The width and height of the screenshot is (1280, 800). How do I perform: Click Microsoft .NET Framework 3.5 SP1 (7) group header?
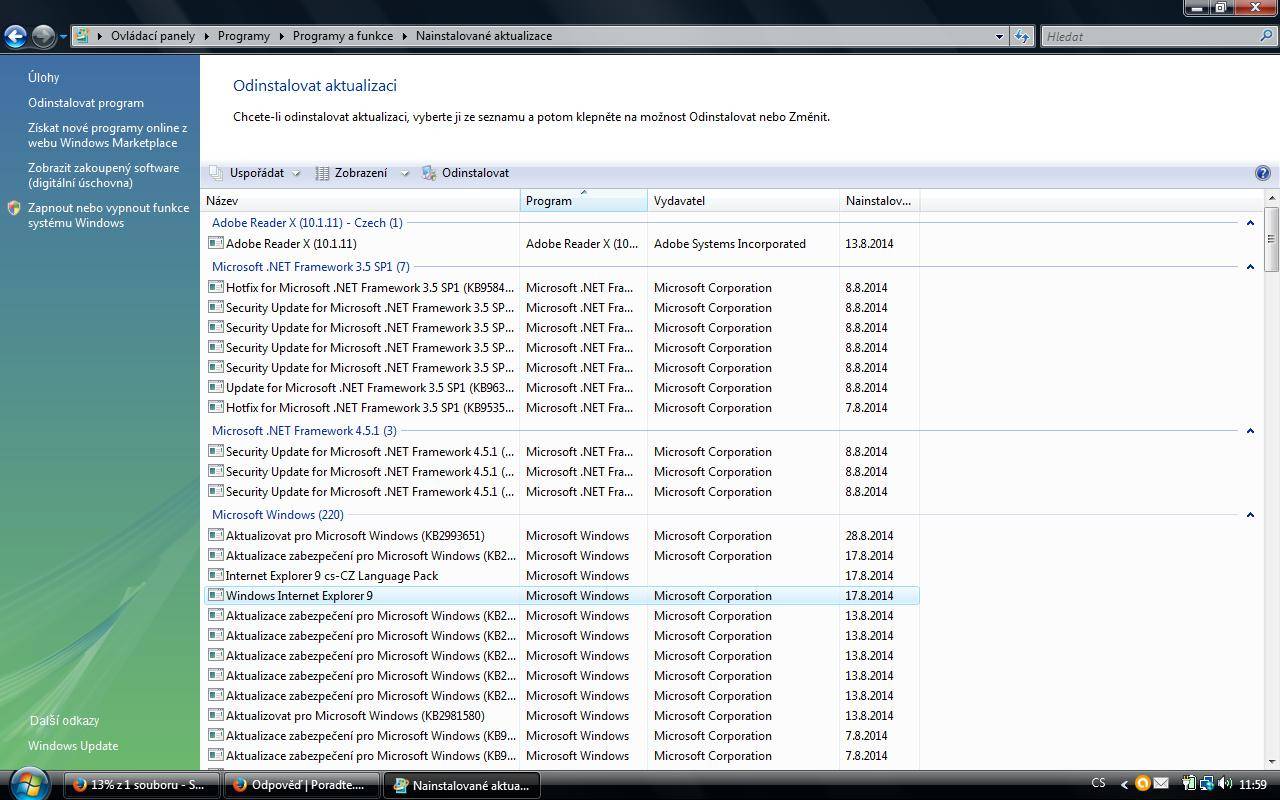click(x=311, y=267)
